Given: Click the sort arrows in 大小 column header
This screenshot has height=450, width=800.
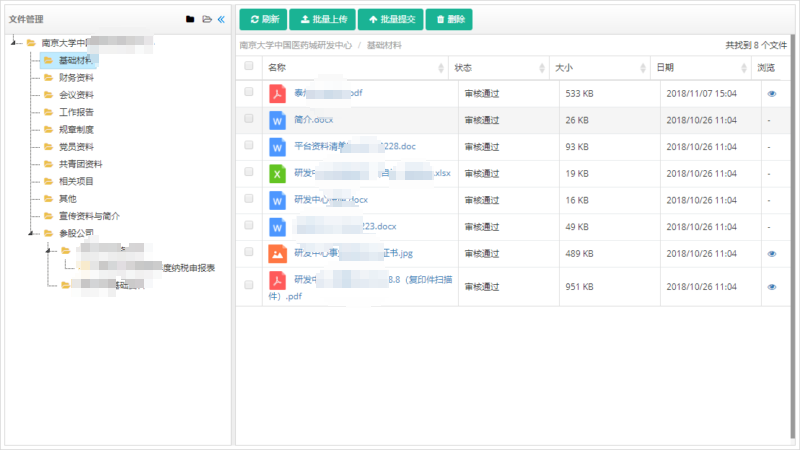Looking at the screenshot, I should (637, 68).
